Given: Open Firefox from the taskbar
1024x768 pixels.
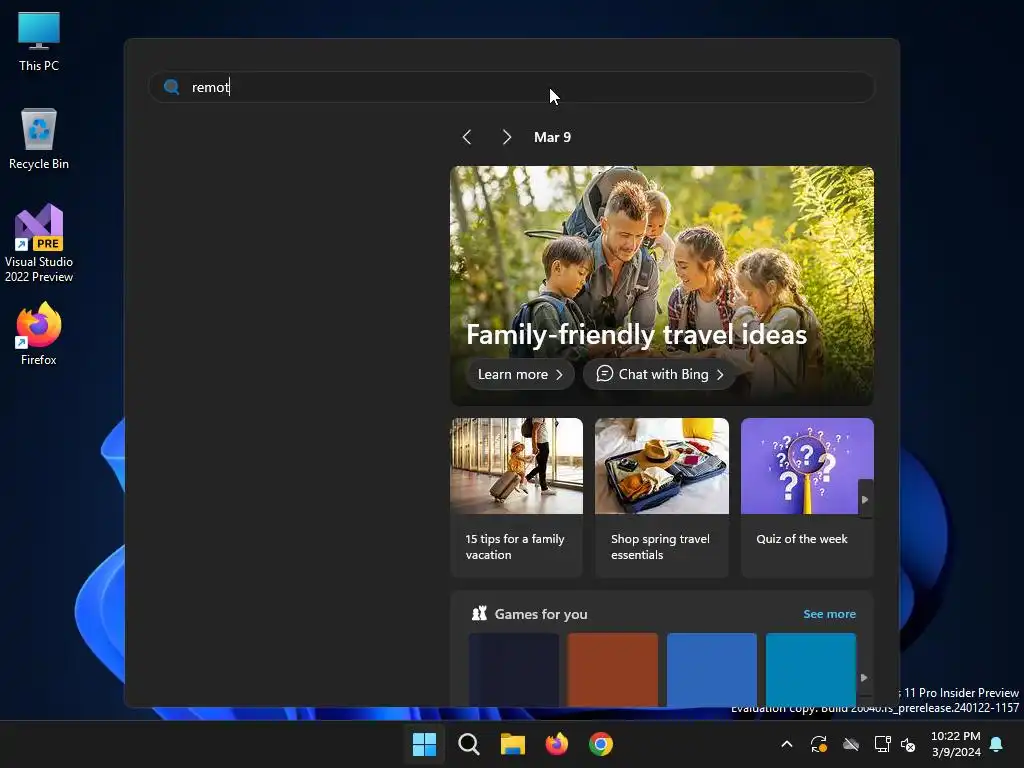Looking at the screenshot, I should 556,744.
